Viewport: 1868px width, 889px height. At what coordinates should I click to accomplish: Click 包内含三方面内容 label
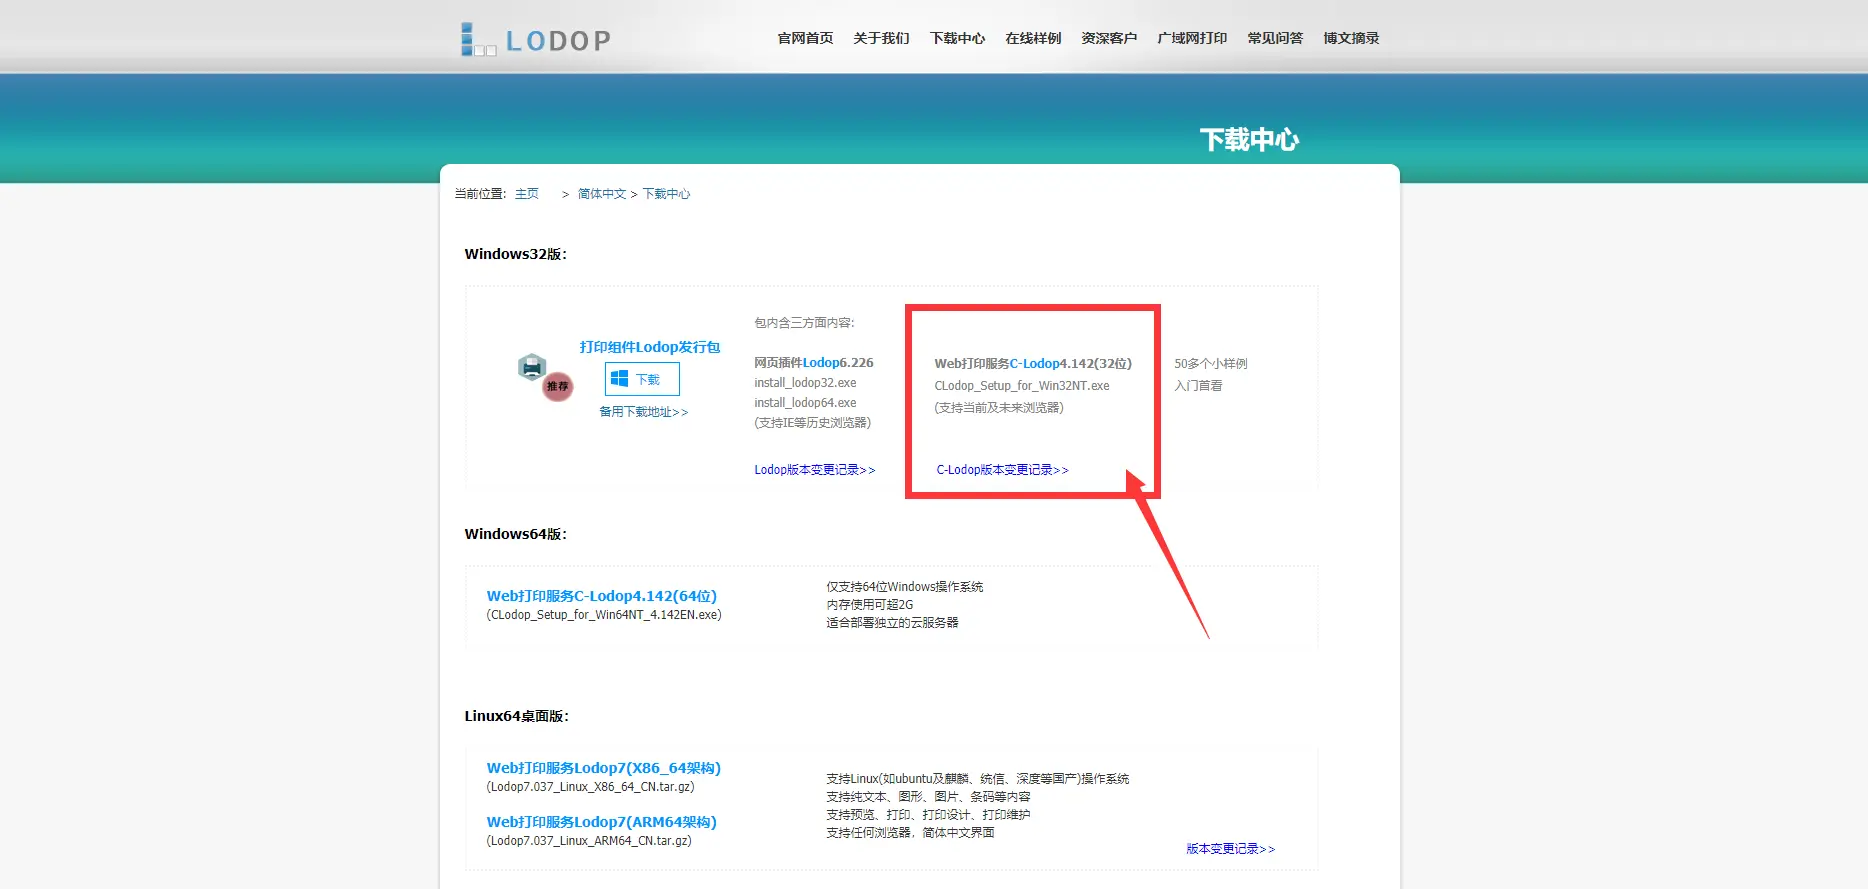(805, 323)
